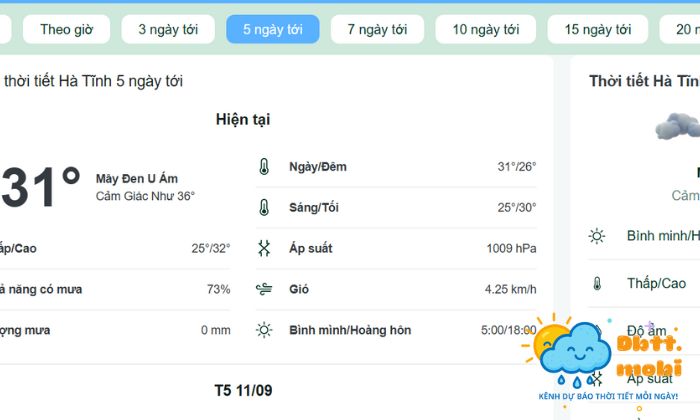The width and height of the screenshot is (700, 420).
Task: Click the dark cloud weather icon
Action: click(677, 127)
